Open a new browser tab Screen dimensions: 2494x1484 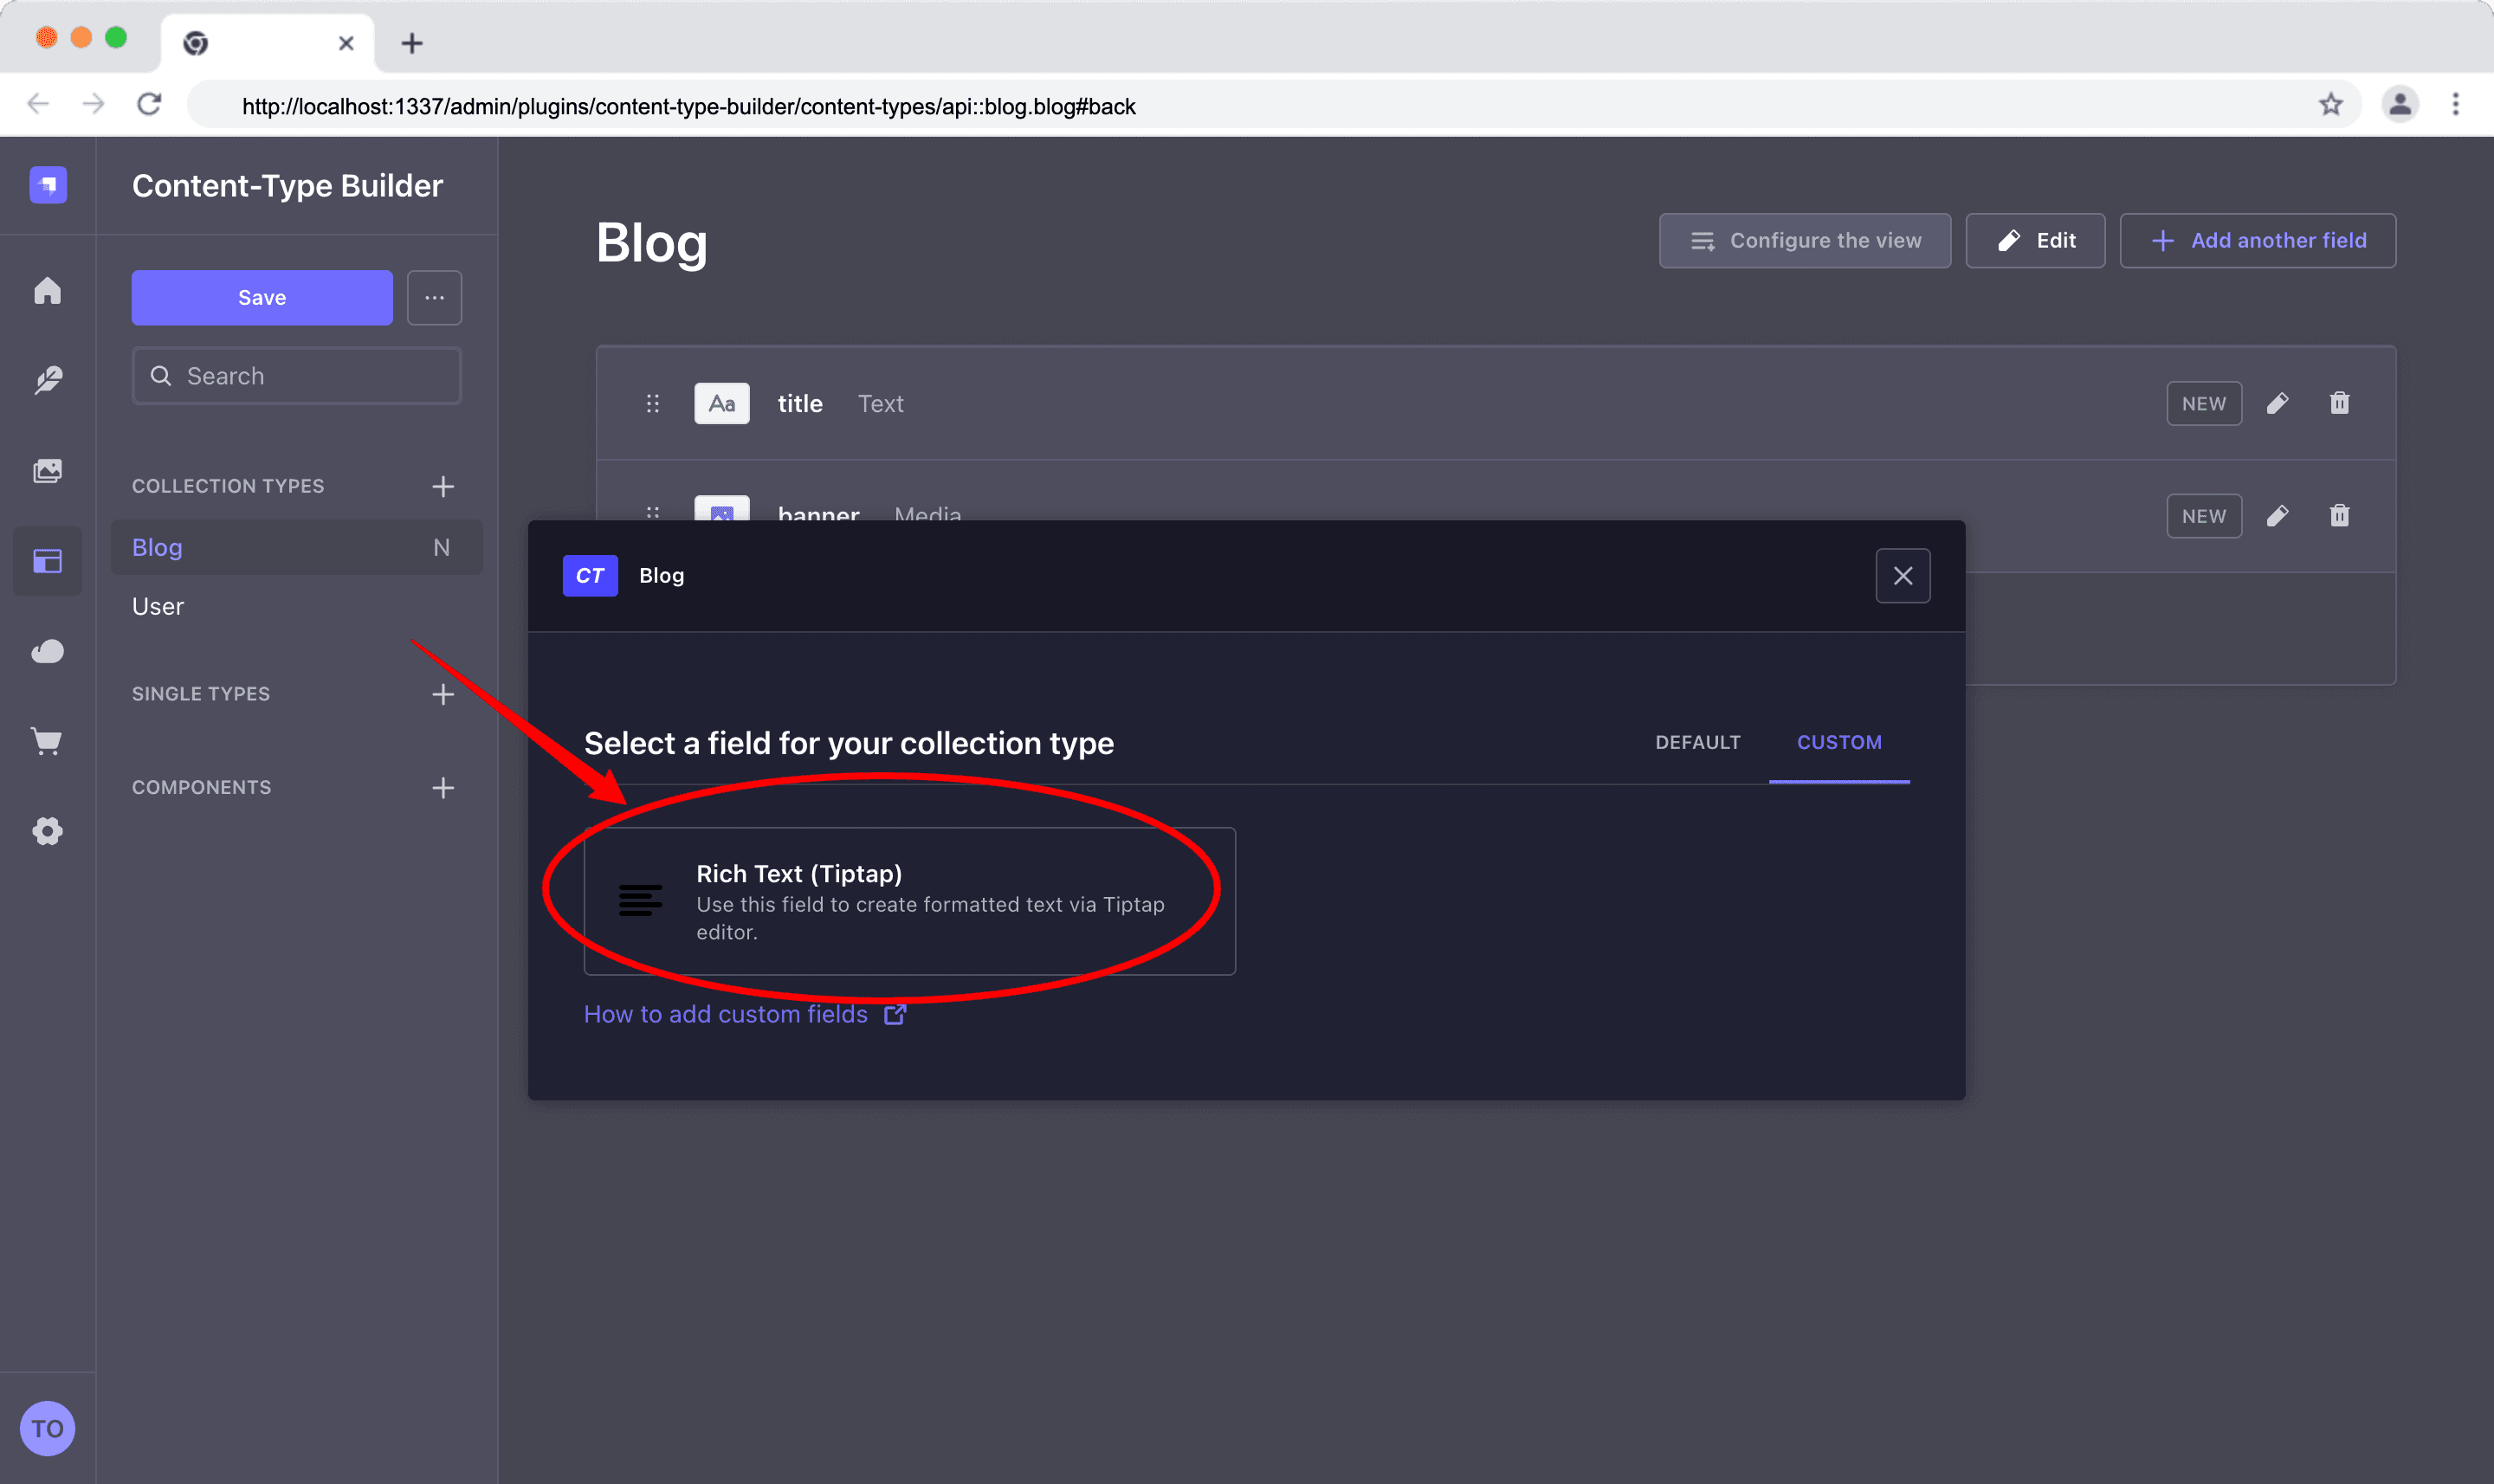click(412, 43)
